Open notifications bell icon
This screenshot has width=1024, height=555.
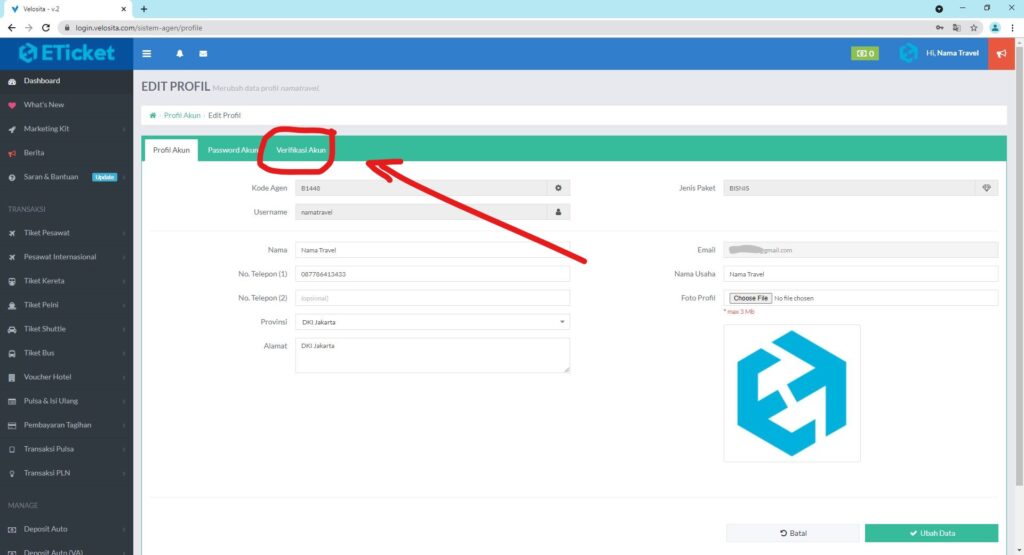pos(180,54)
